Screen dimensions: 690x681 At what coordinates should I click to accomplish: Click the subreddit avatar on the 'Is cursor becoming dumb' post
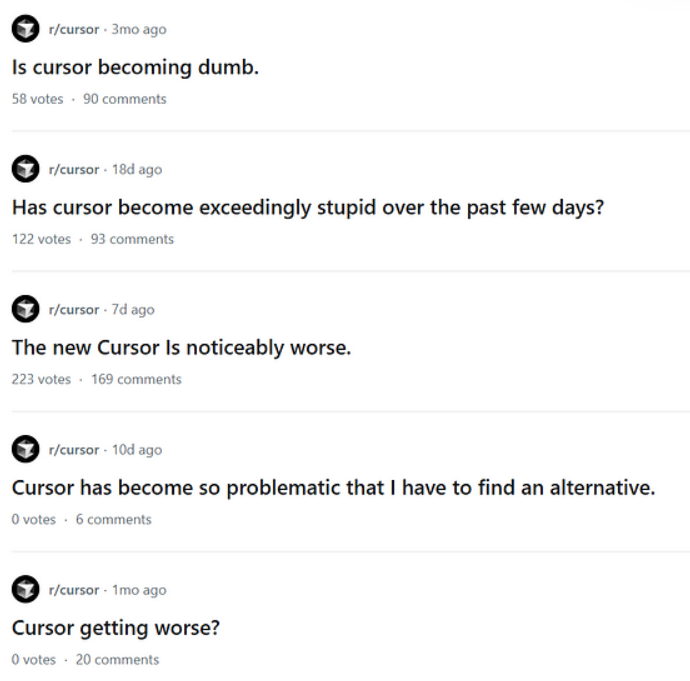click(x=26, y=30)
